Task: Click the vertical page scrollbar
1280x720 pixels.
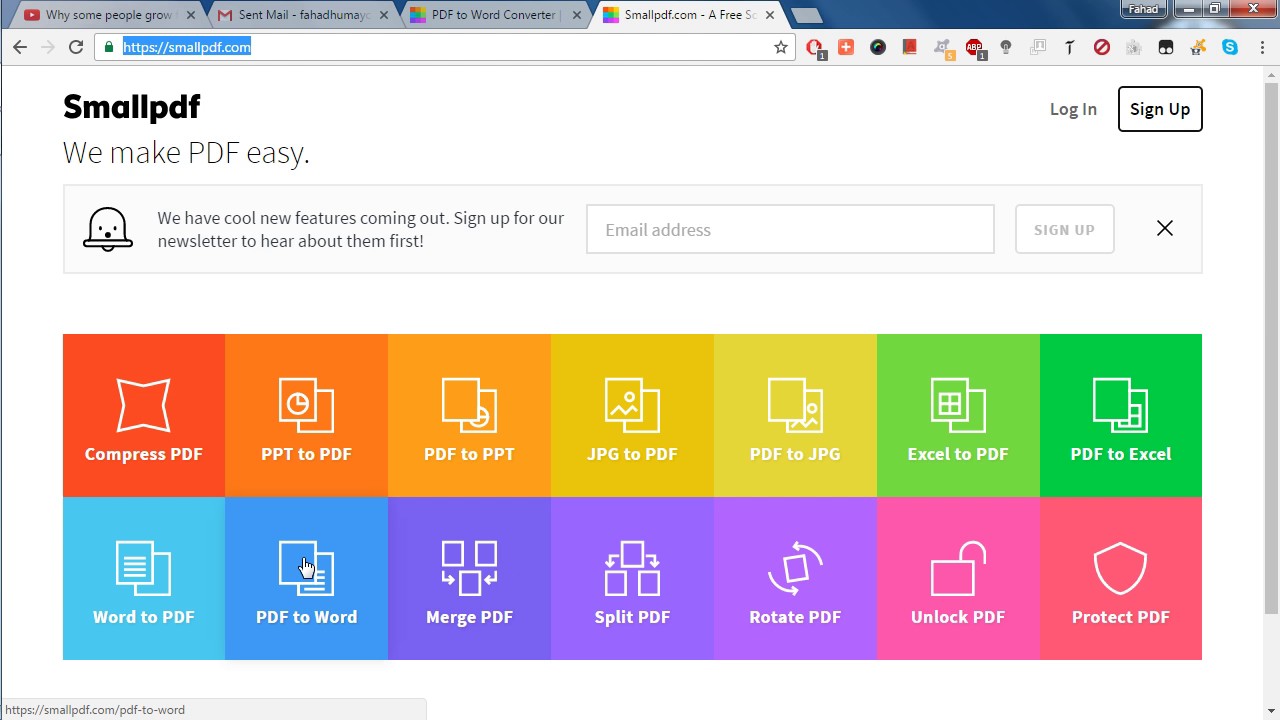Action: (x=1271, y=340)
